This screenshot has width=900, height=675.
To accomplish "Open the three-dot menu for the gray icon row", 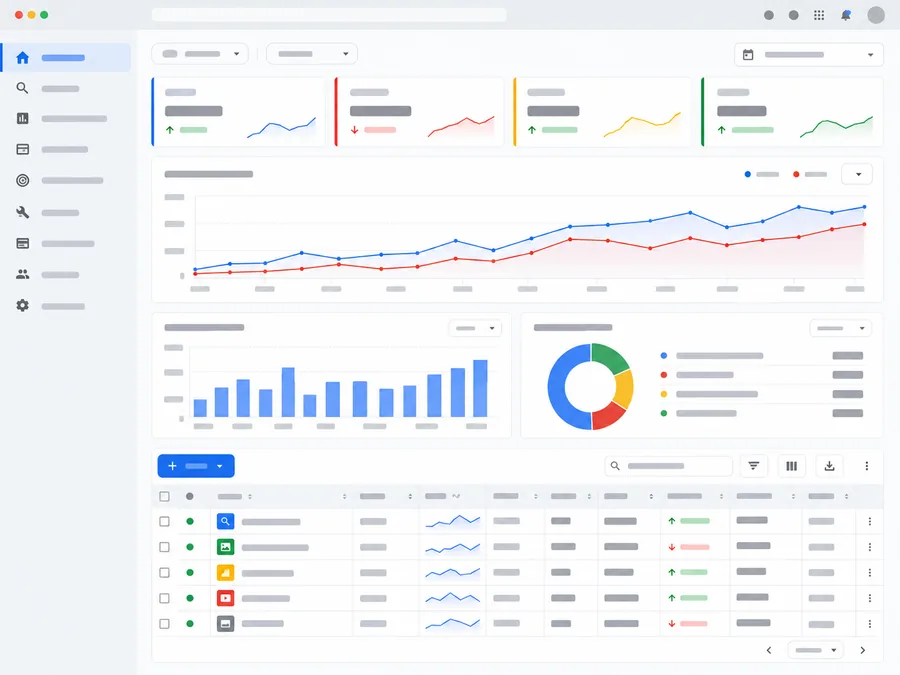I will [870, 623].
